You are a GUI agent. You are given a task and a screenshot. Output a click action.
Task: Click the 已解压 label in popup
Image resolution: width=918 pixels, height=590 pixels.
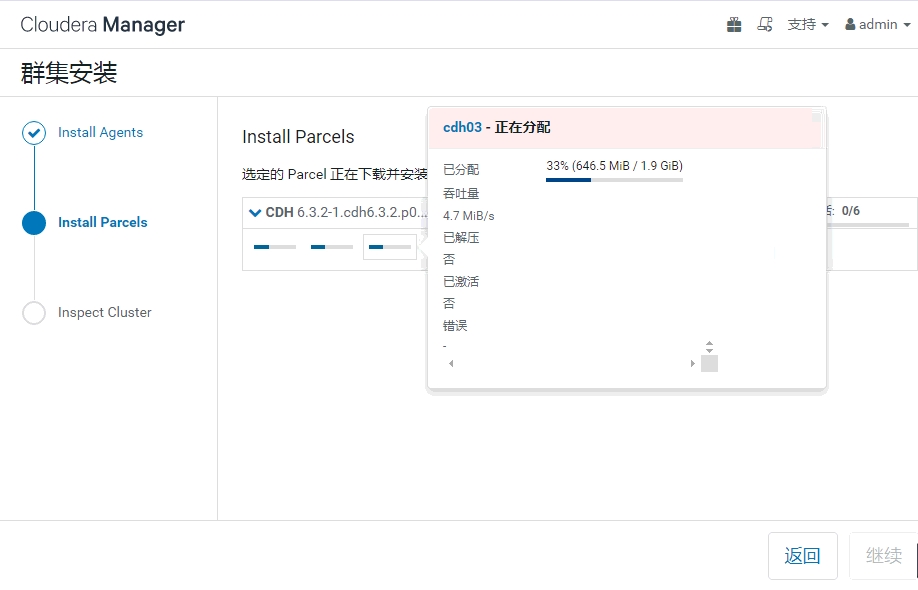pyautogui.click(x=461, y=237)
